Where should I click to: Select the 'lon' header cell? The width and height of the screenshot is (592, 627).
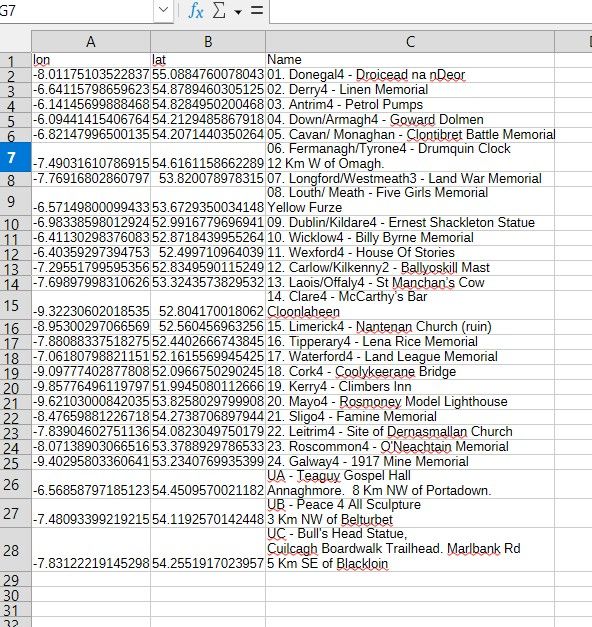click(91, 60)
